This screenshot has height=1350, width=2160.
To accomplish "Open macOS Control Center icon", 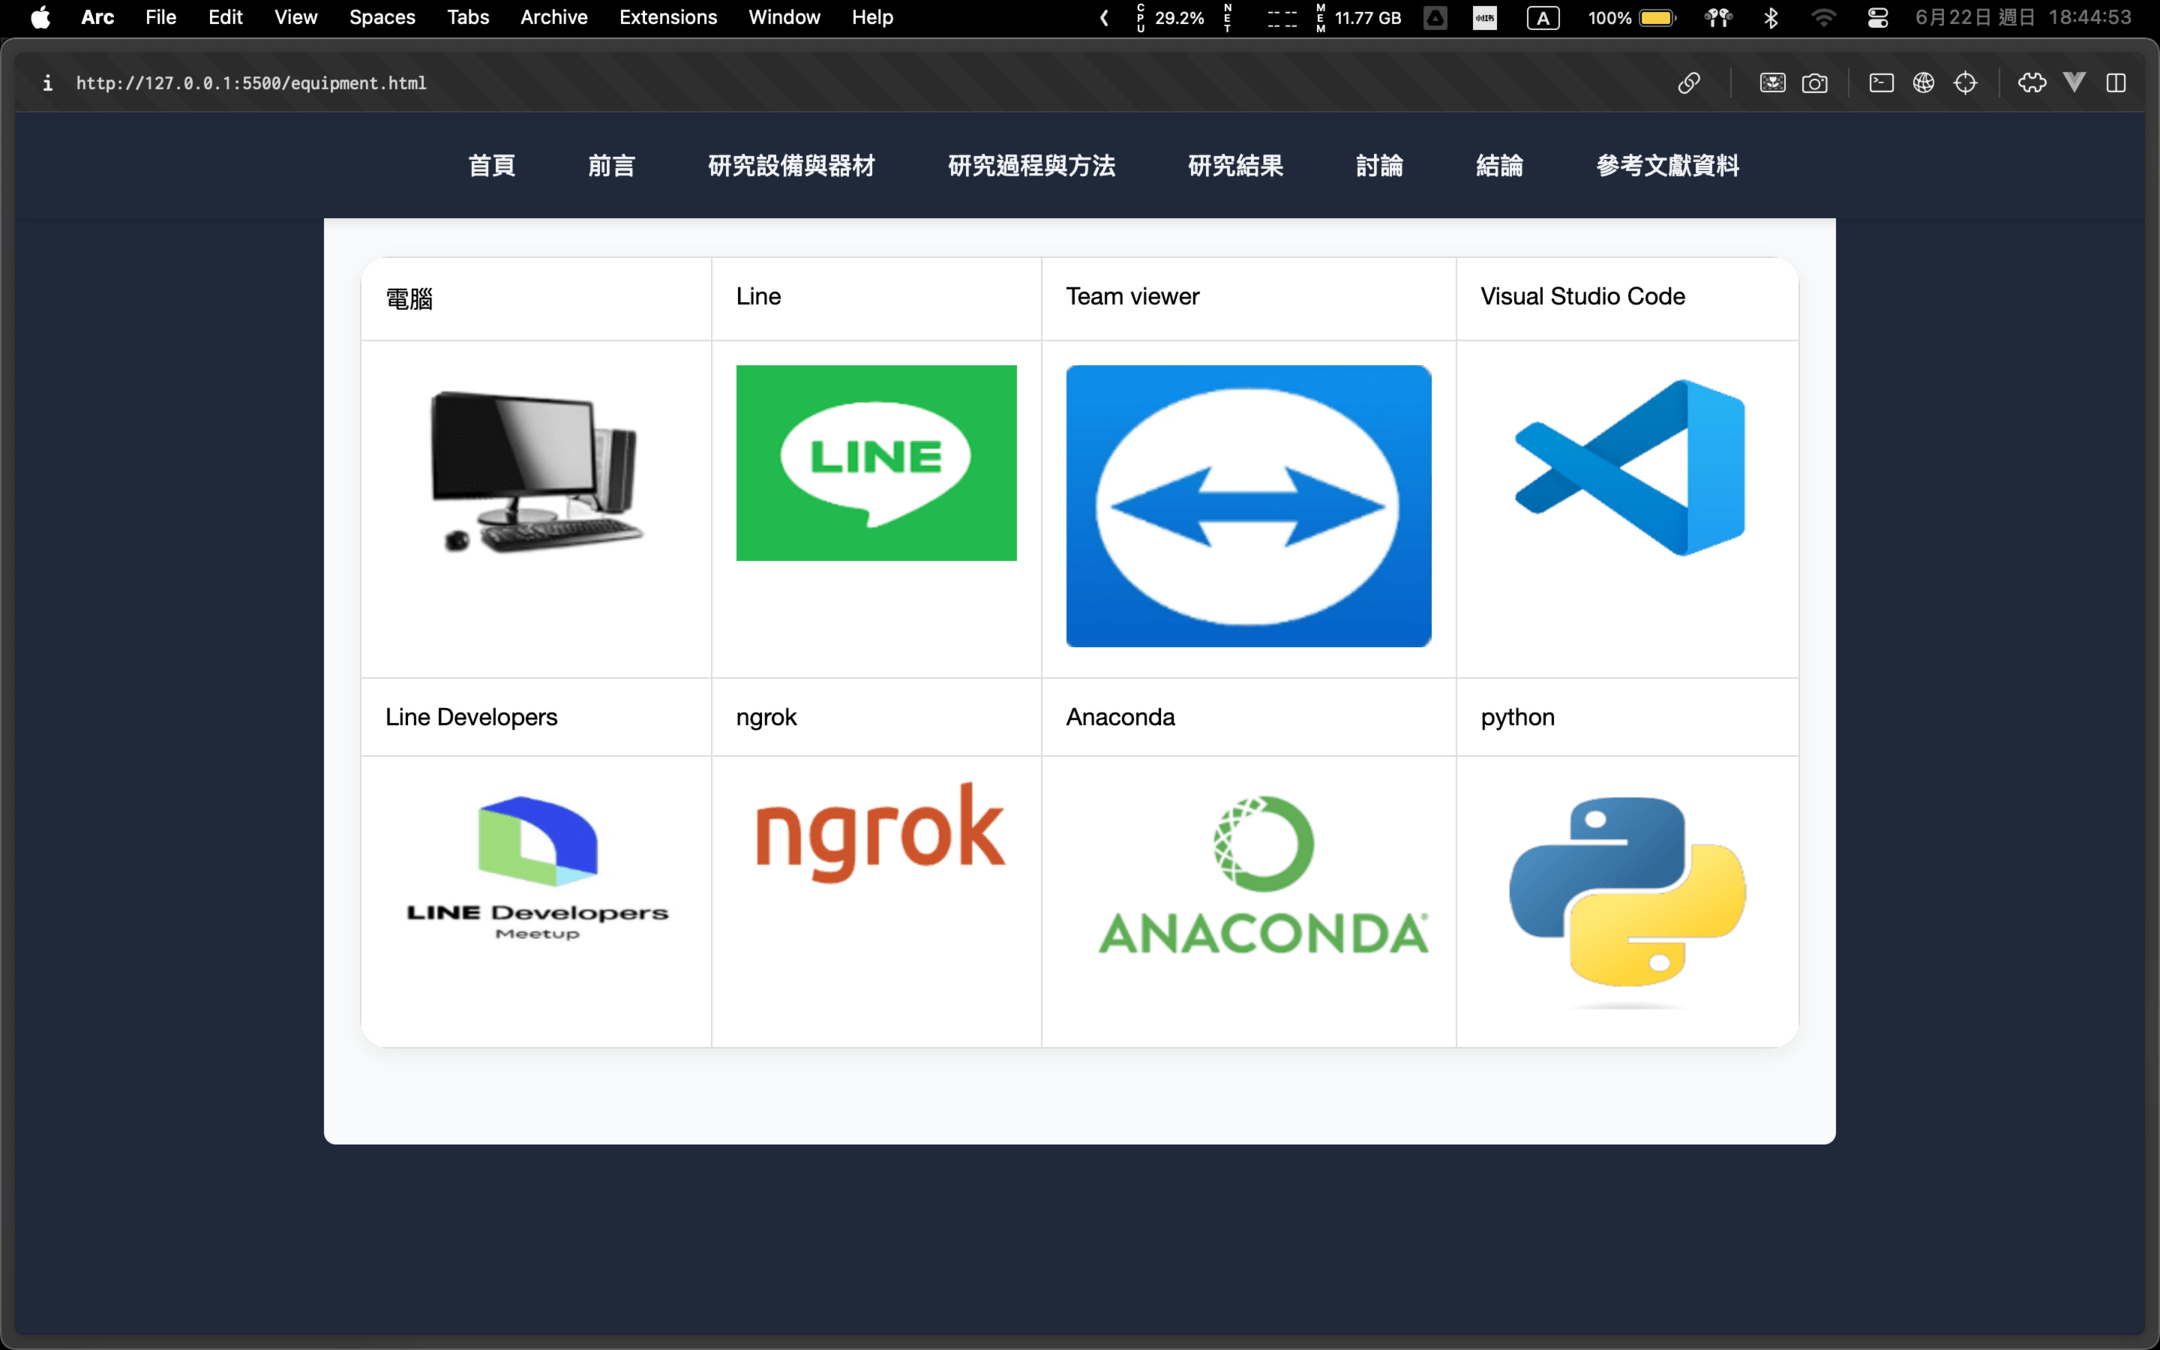I will (x=1877, y=17).
